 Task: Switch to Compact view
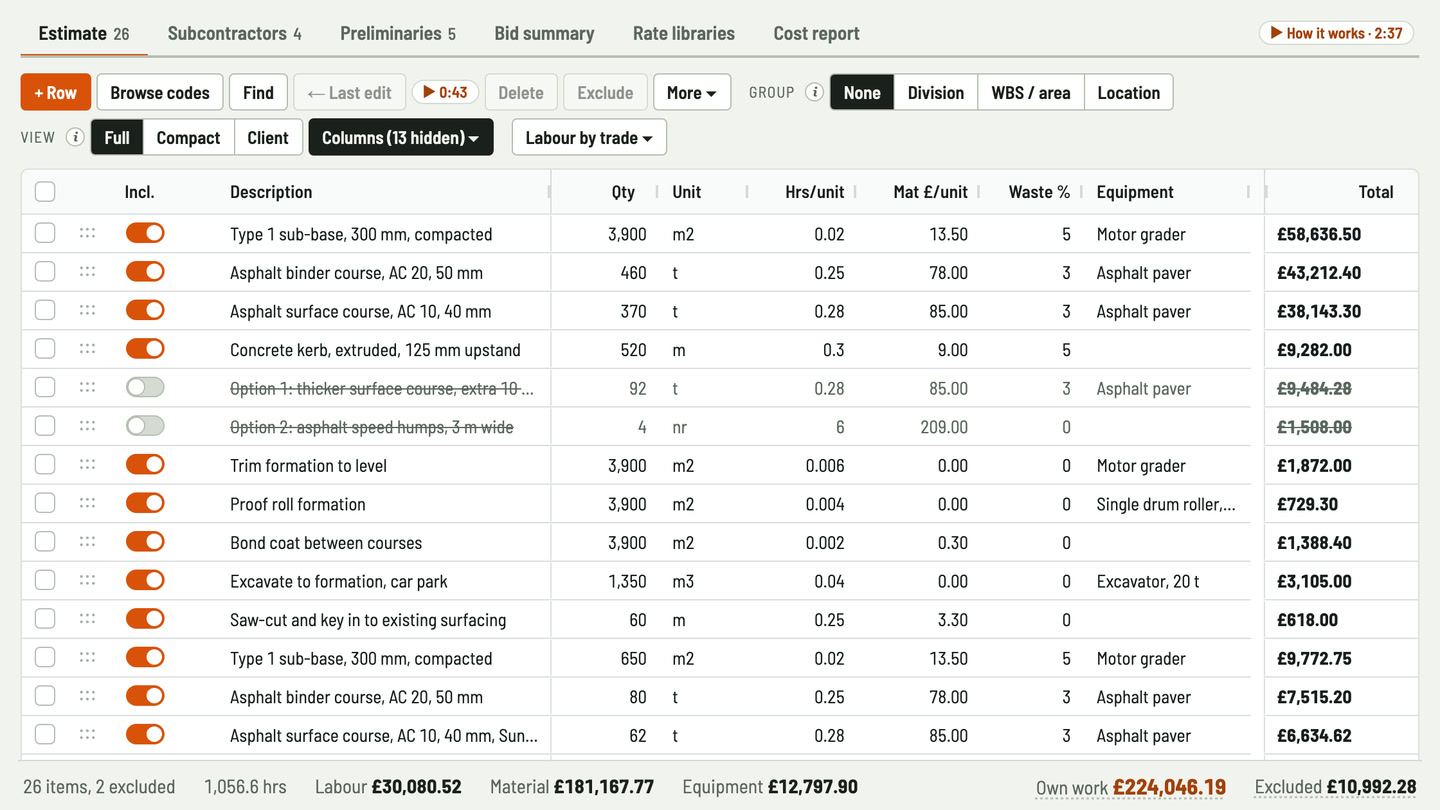click(188, 137)
